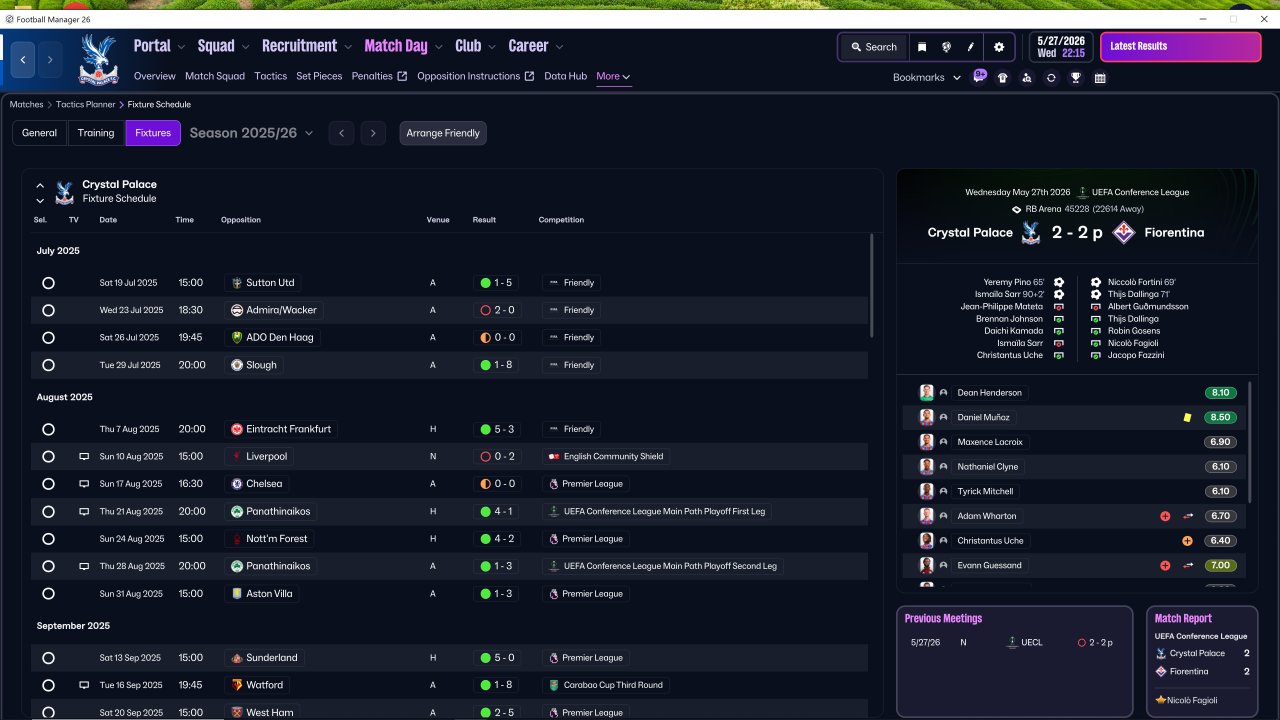The width and height of the screenshot is (1280, 720).
Task: Click the fixture list vertical scrollbar
Action: [872, 286]
